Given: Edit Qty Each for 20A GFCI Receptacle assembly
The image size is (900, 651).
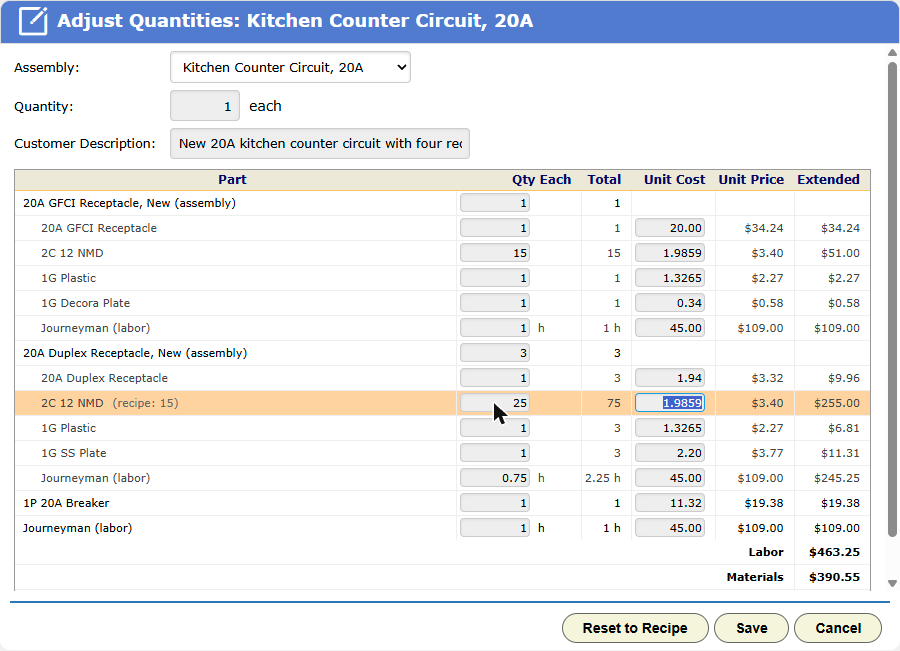Looking at the screenshot, I should 495,203.
